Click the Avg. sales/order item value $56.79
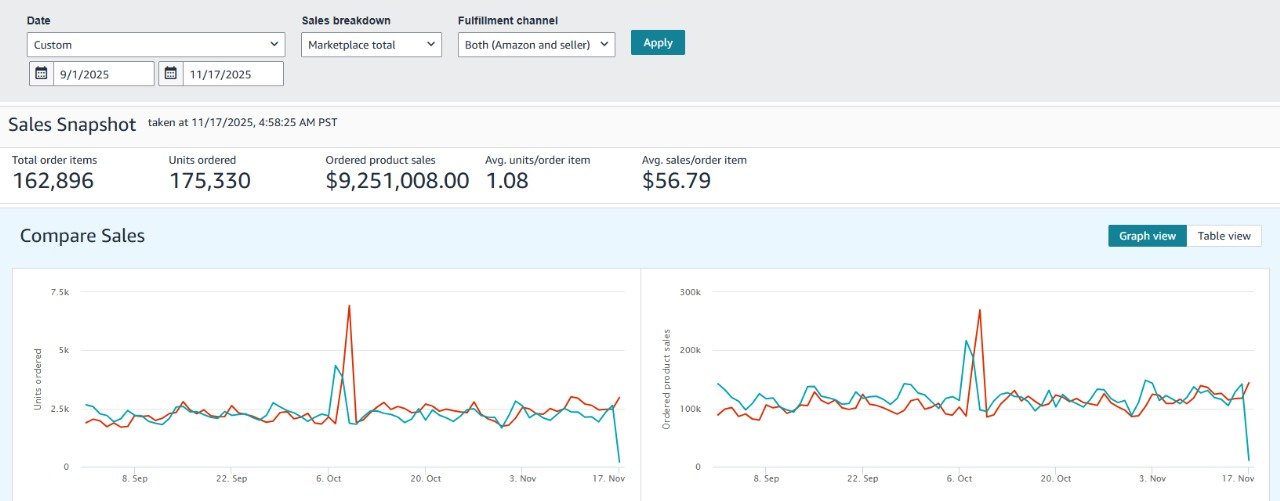1280x501 pixels. (676, 181)
